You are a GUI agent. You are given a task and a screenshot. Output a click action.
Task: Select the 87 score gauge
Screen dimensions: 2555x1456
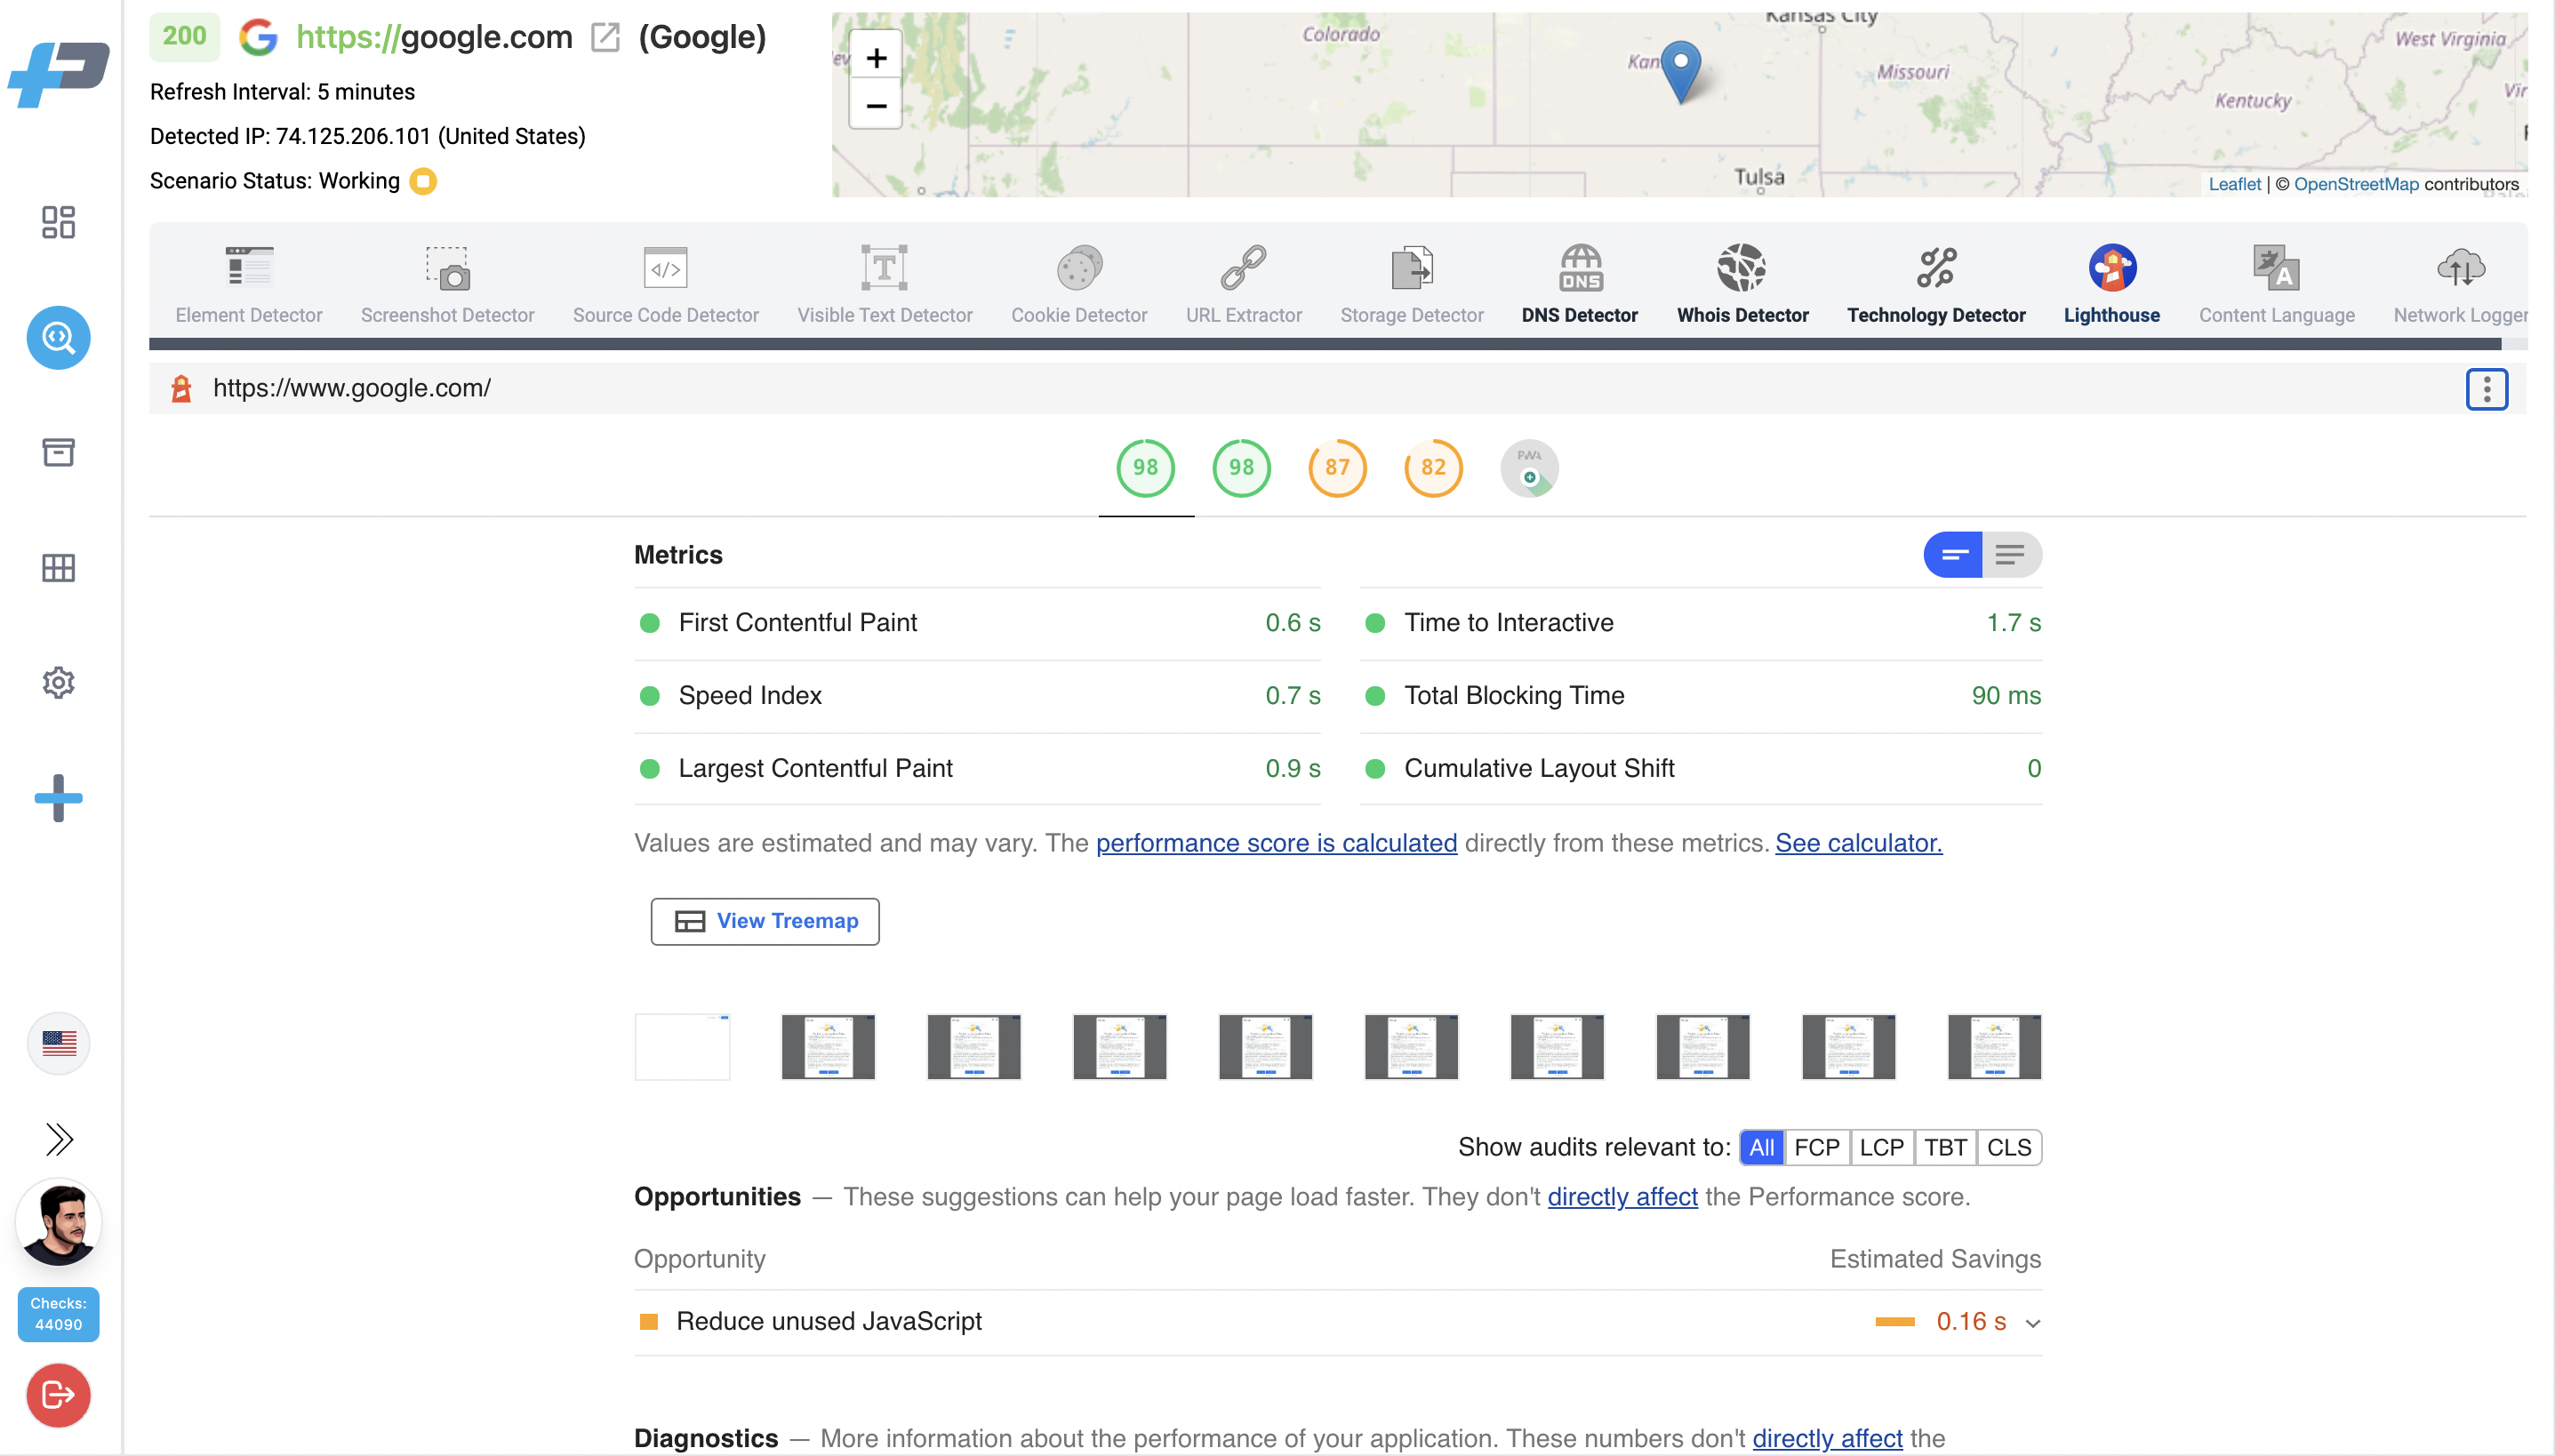pos(1337,467)
